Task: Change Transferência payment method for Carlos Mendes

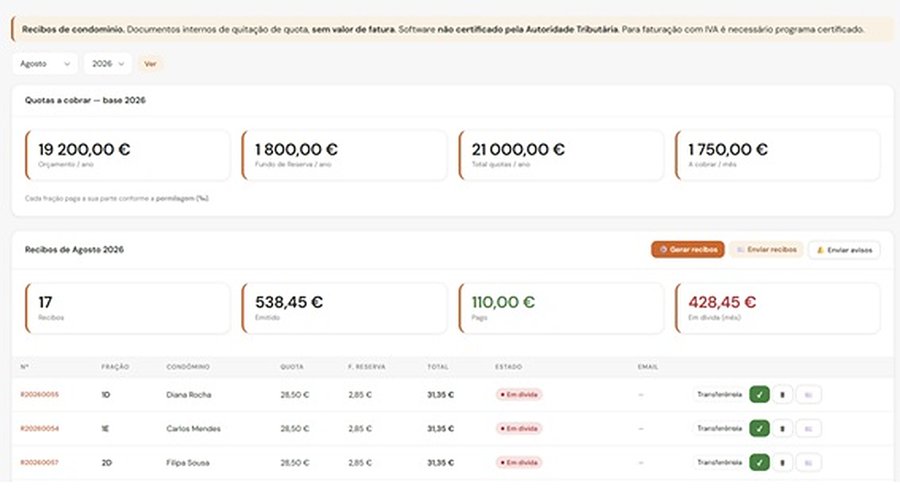Action: [x=719, y=429]
